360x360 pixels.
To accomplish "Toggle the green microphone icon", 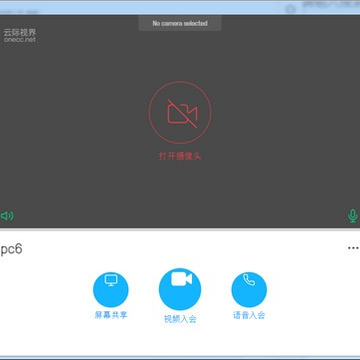I will tap(353, 216).
